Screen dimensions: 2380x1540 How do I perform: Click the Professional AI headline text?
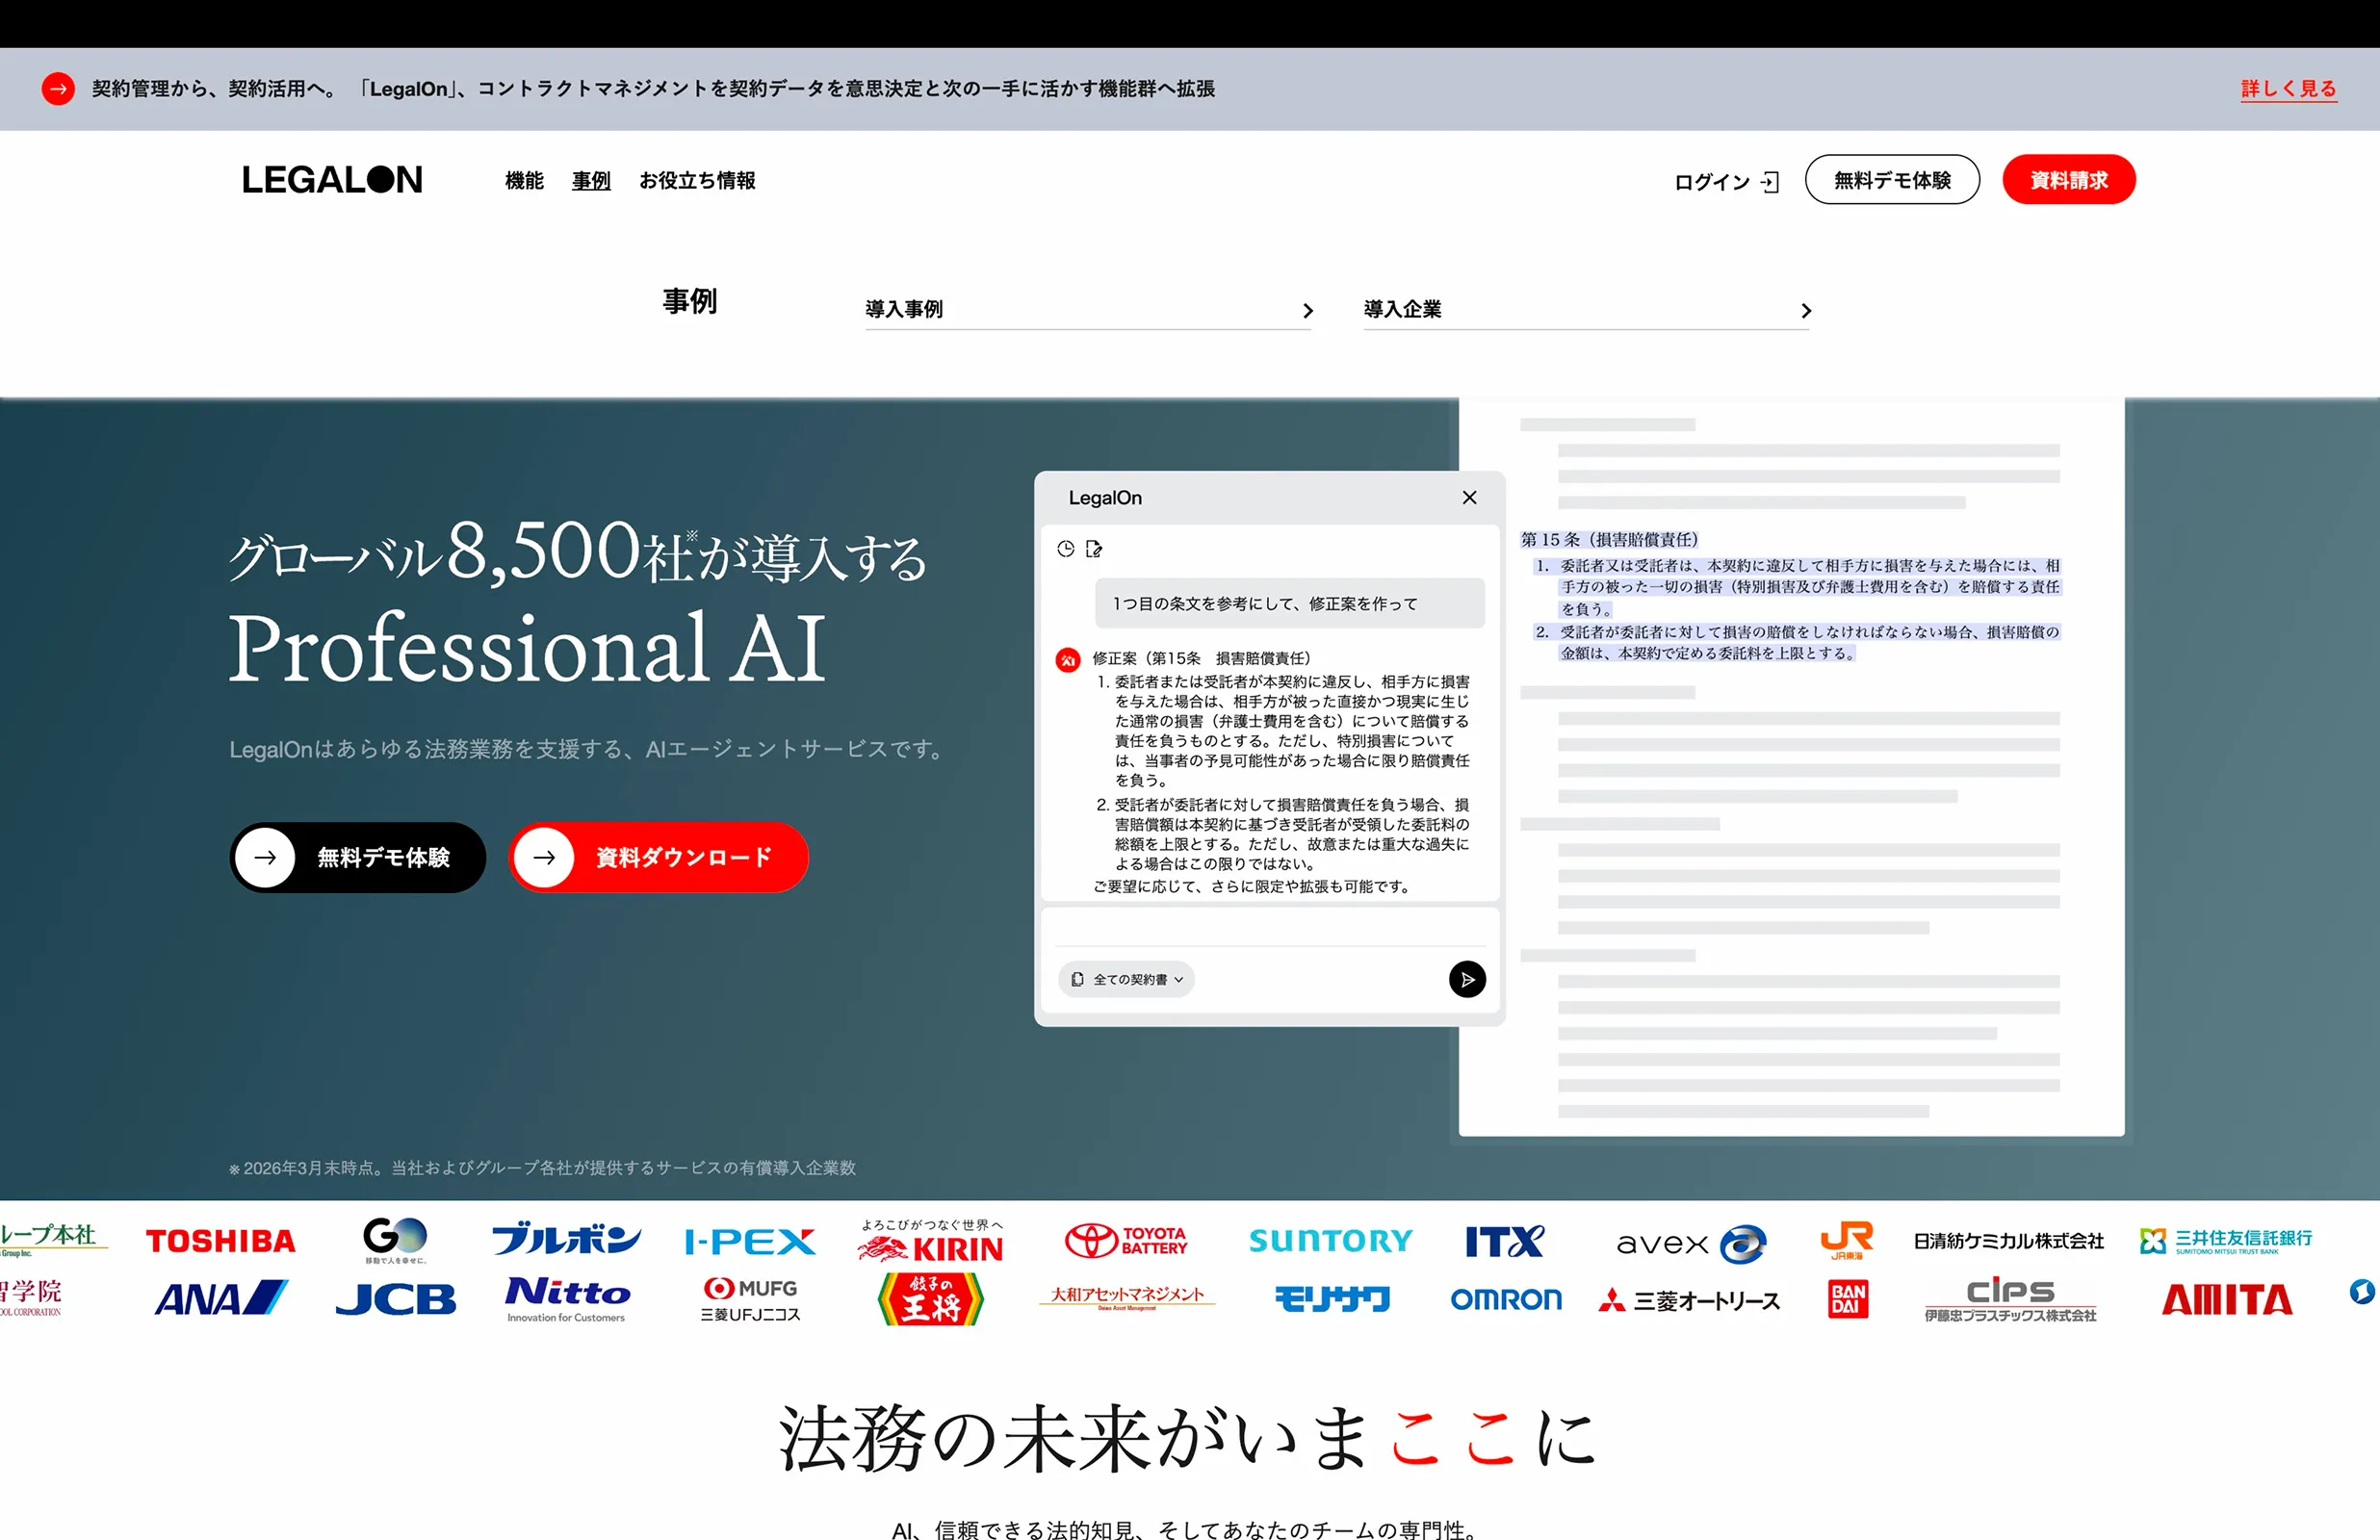pos(528,649)
